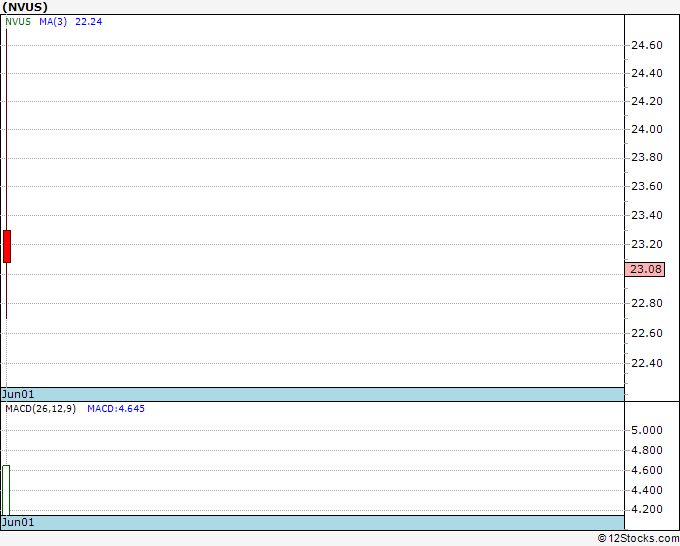Click the 23.20 price axis label
Image resolution: width=680 pixels, height=546 pixels.
point(647,244)
